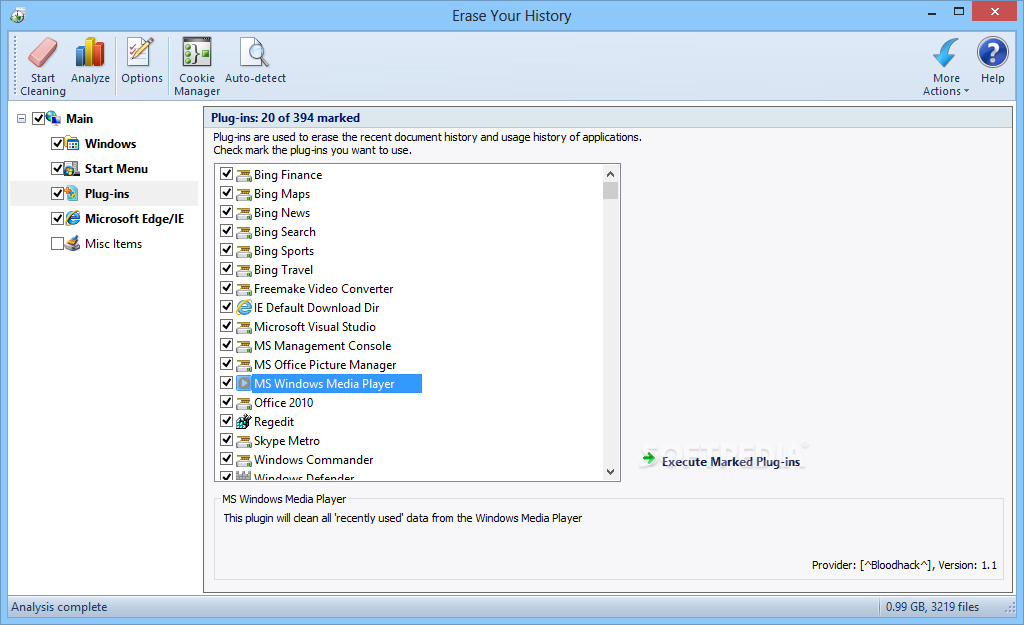Screen dimensions: 1024x625
Task: Click the Skype Metro plug-in icon
Action: tap(244, 441)
